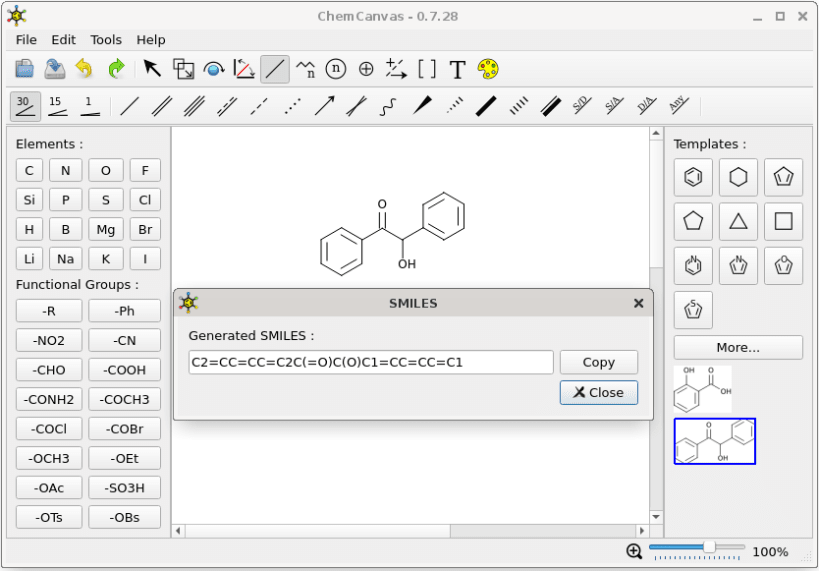819x571 pixels.
Task: Select the Rotate tool icon
Action: click(214, 69)
